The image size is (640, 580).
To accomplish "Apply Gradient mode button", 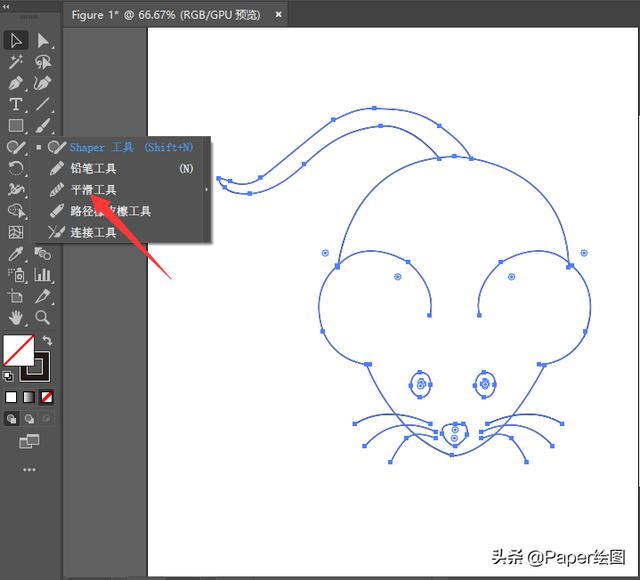I will pos(29,397).
